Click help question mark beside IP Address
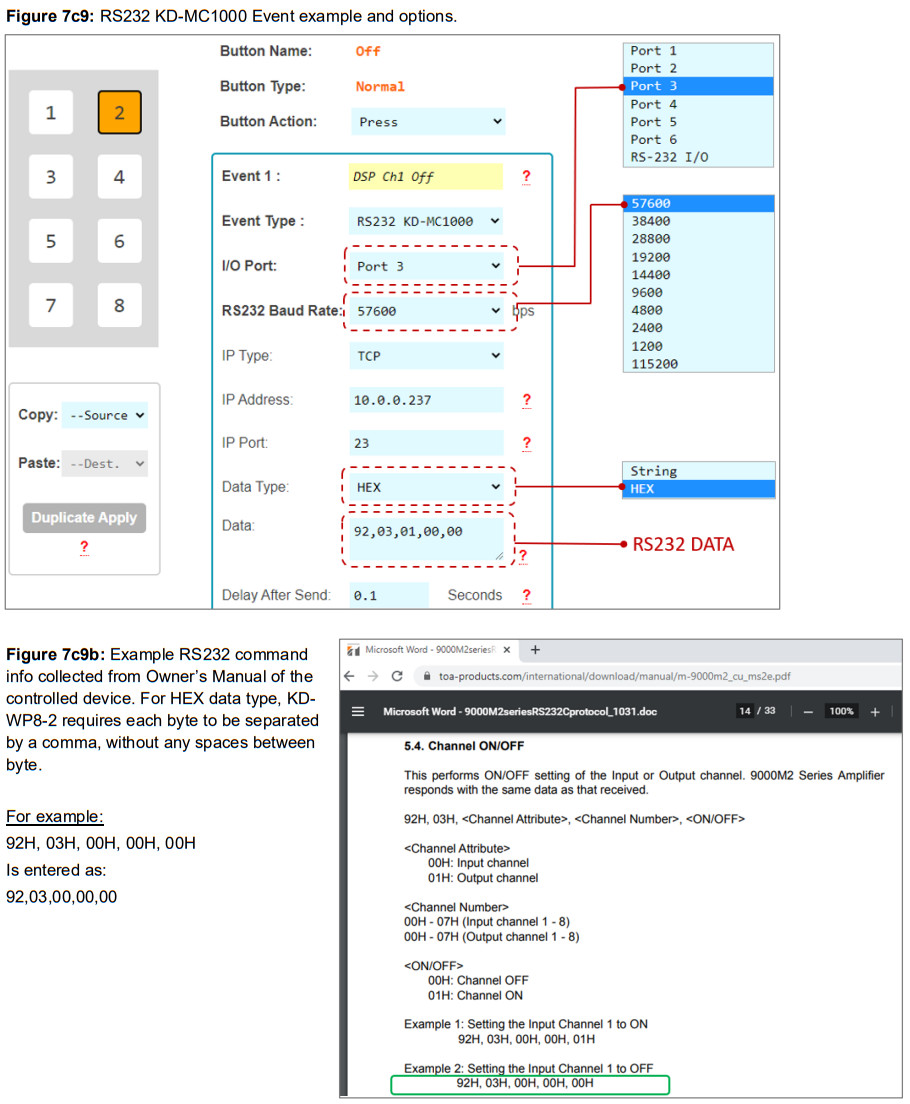 526,400
